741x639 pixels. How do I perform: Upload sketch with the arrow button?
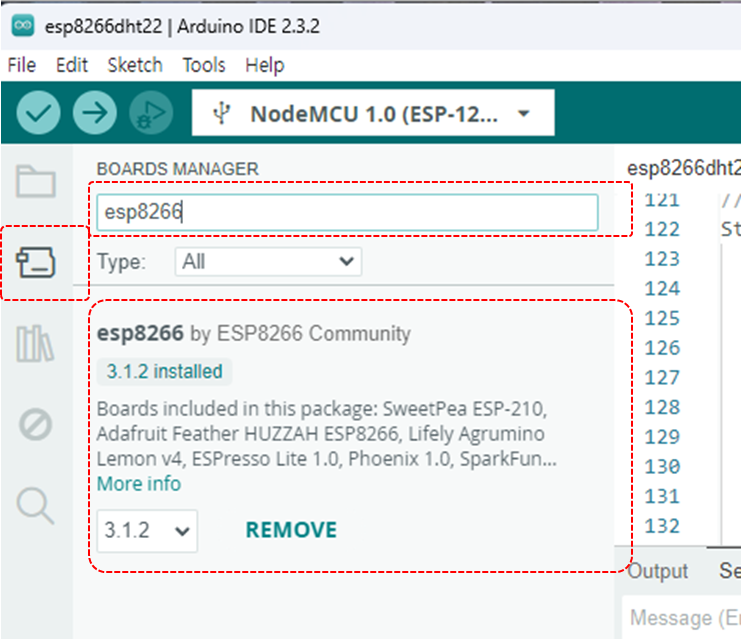click(x=95, y=113)
